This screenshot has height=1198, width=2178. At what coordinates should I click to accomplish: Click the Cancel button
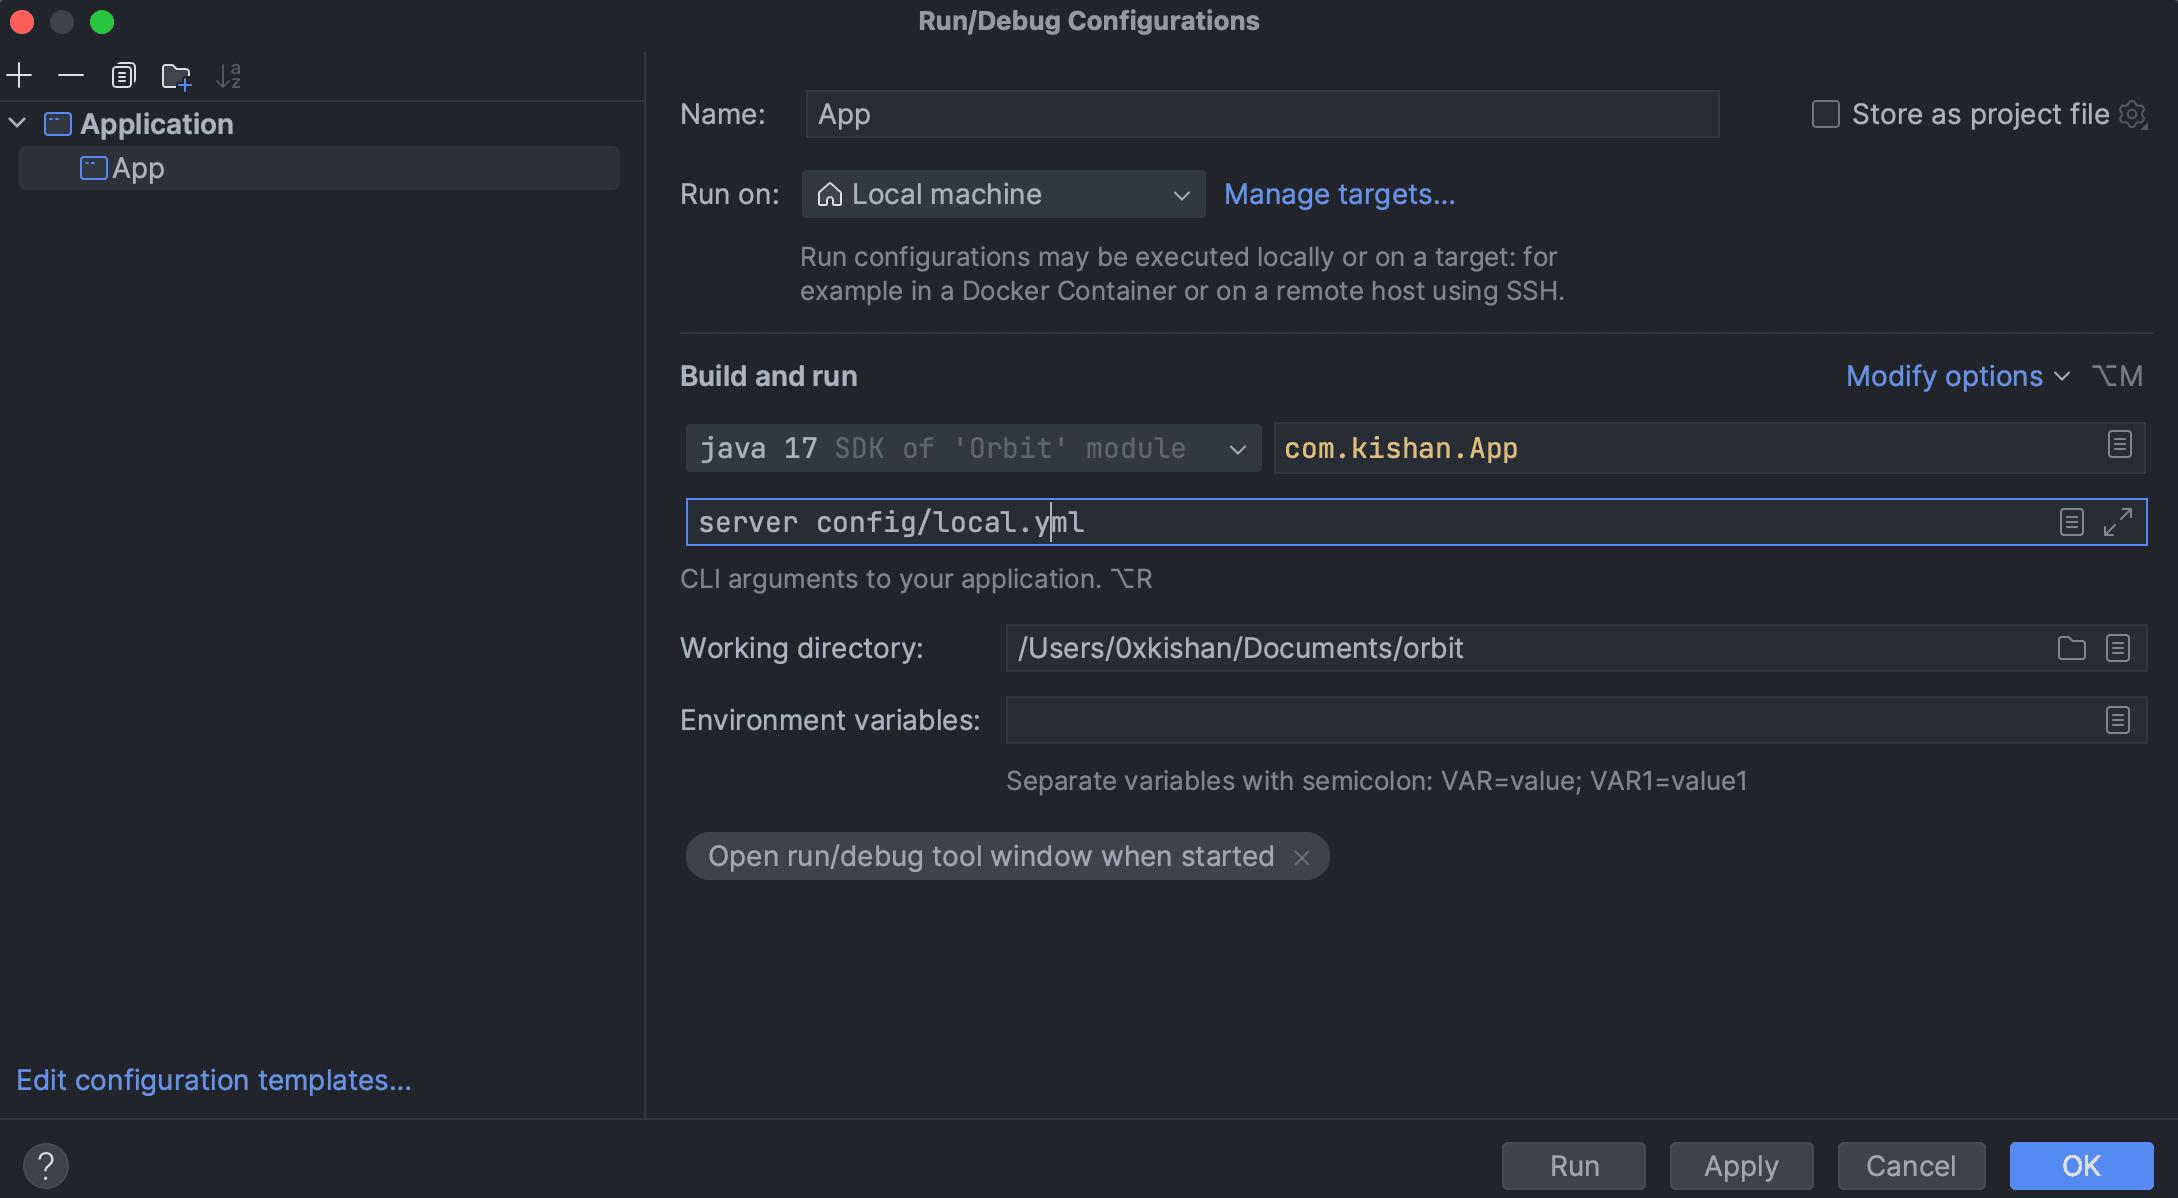pos(1911,1166)
